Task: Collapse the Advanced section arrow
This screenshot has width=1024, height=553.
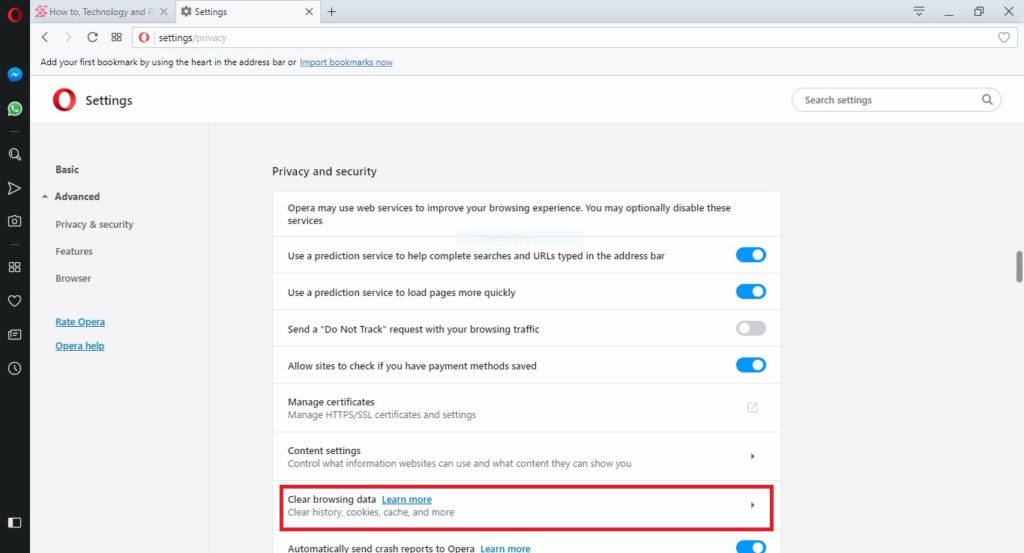Action: pyautogui.click(x=44, y=197)
